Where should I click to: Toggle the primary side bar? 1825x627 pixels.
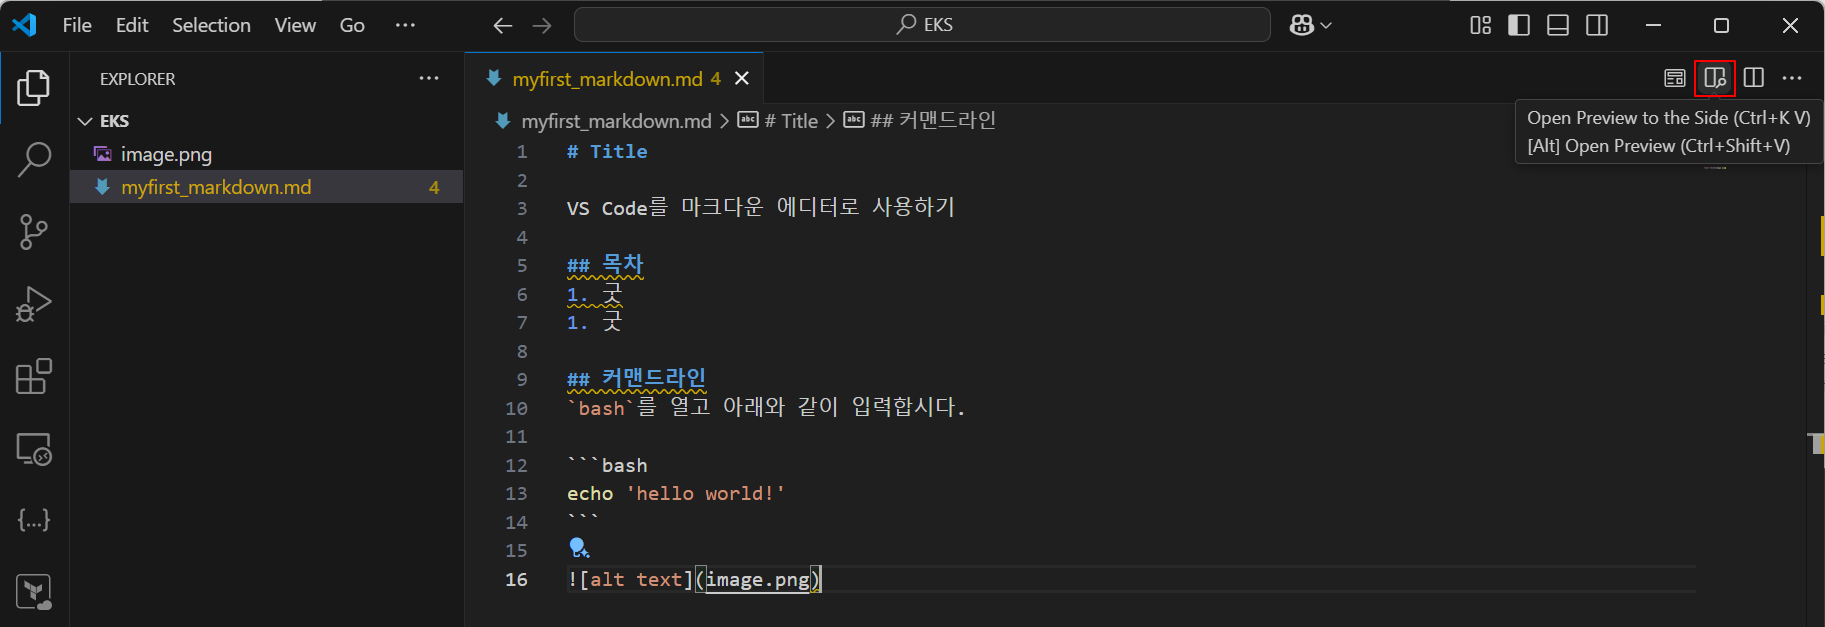pos(1519,25)
